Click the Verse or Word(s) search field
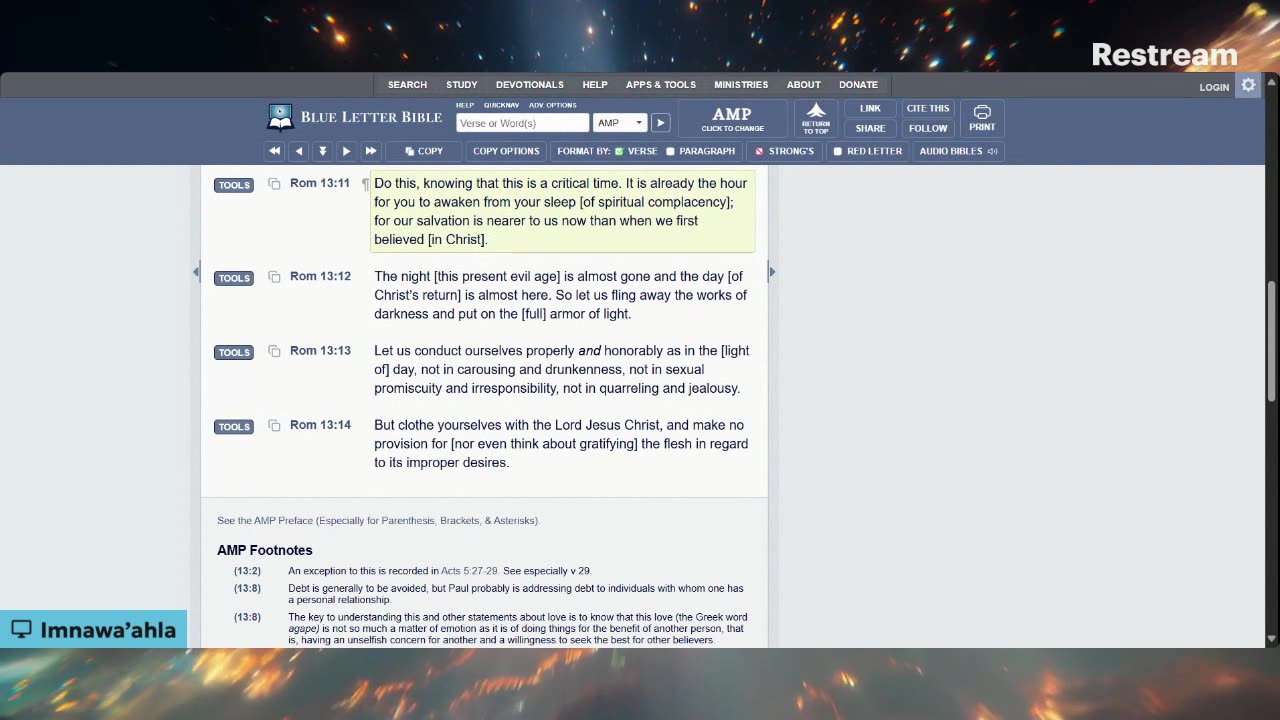1280x720 pixels. pyautogui.click(x=522, y=123)
